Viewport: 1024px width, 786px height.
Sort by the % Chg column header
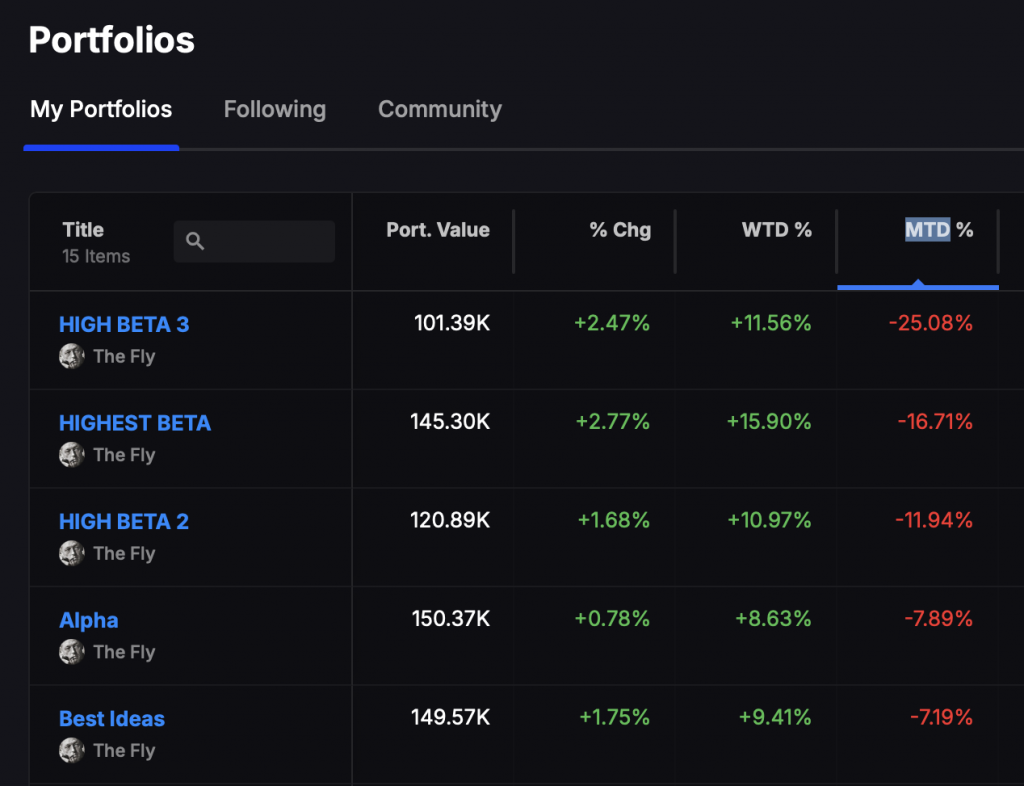point(620,230)
